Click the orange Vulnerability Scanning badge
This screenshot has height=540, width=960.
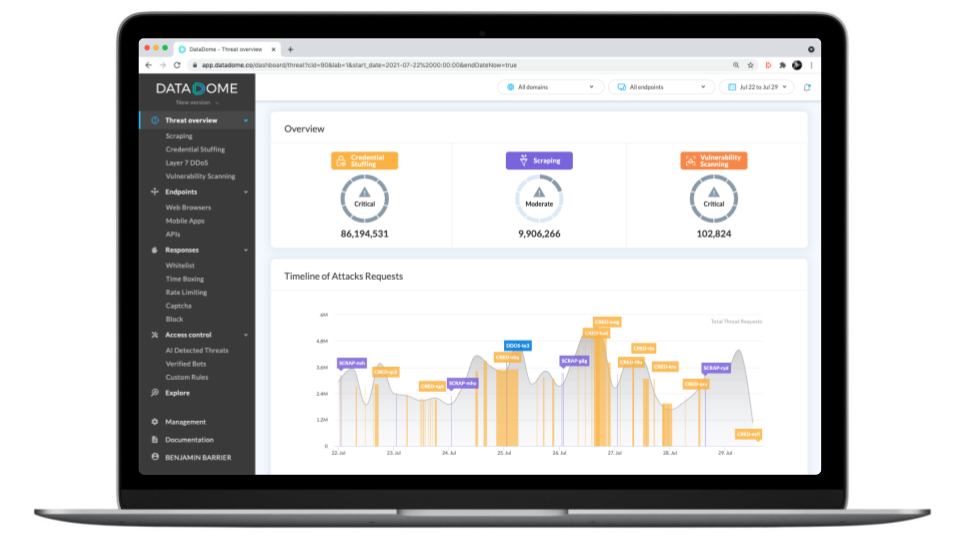coord(713,160)
